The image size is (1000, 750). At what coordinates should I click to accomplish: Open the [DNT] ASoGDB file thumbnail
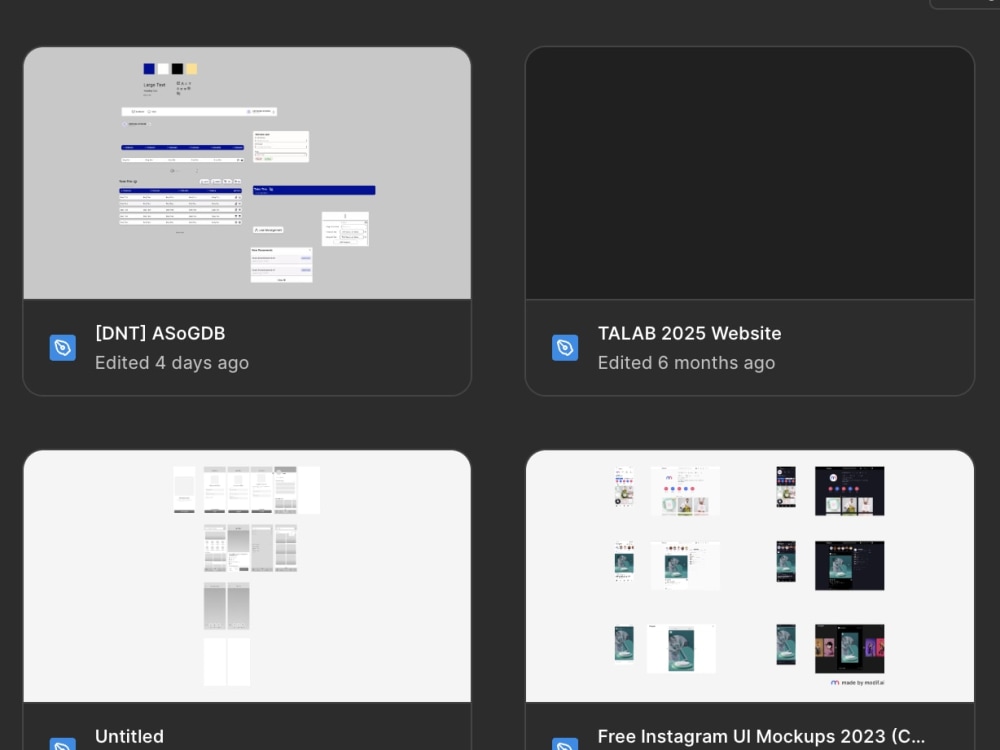[x=247, y=173]
